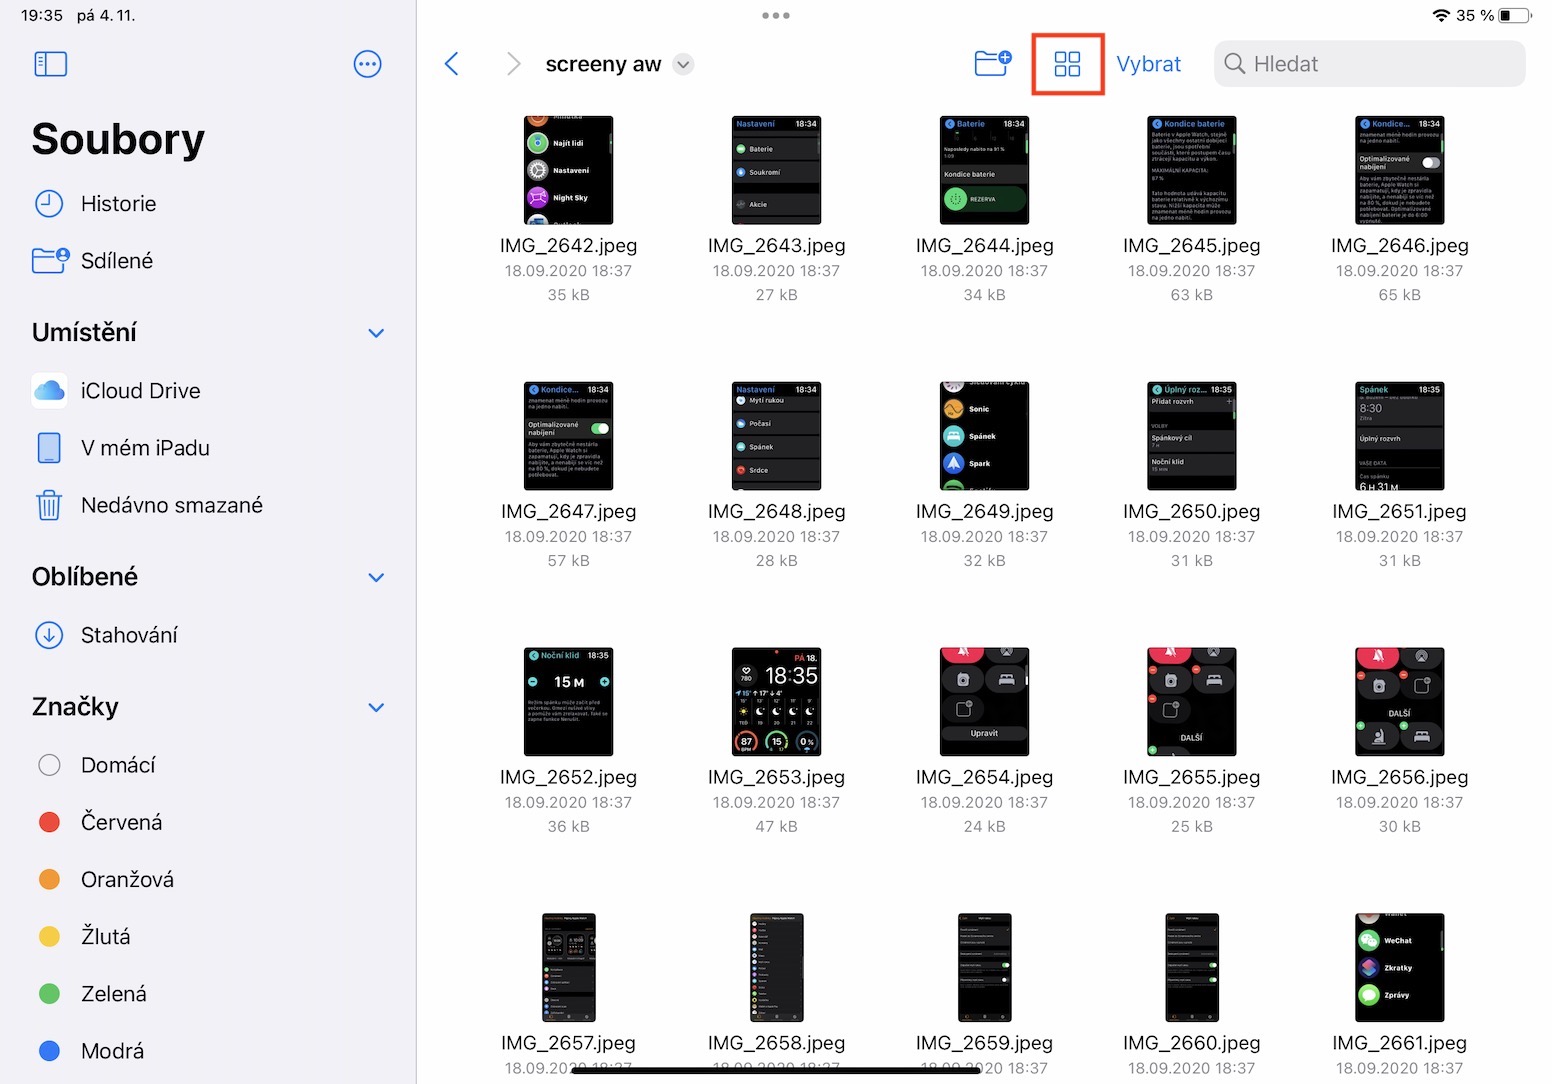The height and width of the screenshot is (1084, 1552).
Task: Open thumbnail of IMG_2643.jpeg
Action: click(776, 170)
